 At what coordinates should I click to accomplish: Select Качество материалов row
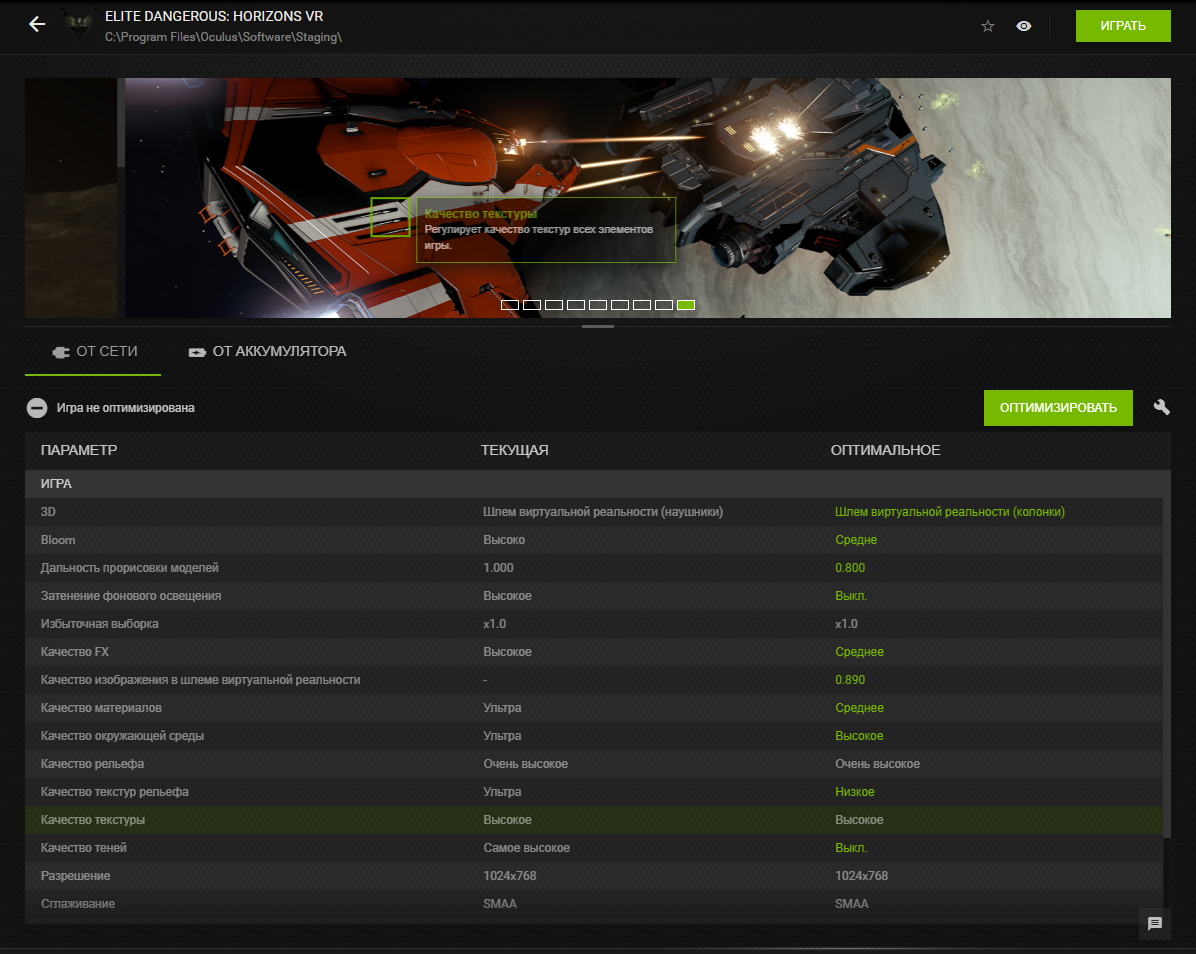coord(594,708)
